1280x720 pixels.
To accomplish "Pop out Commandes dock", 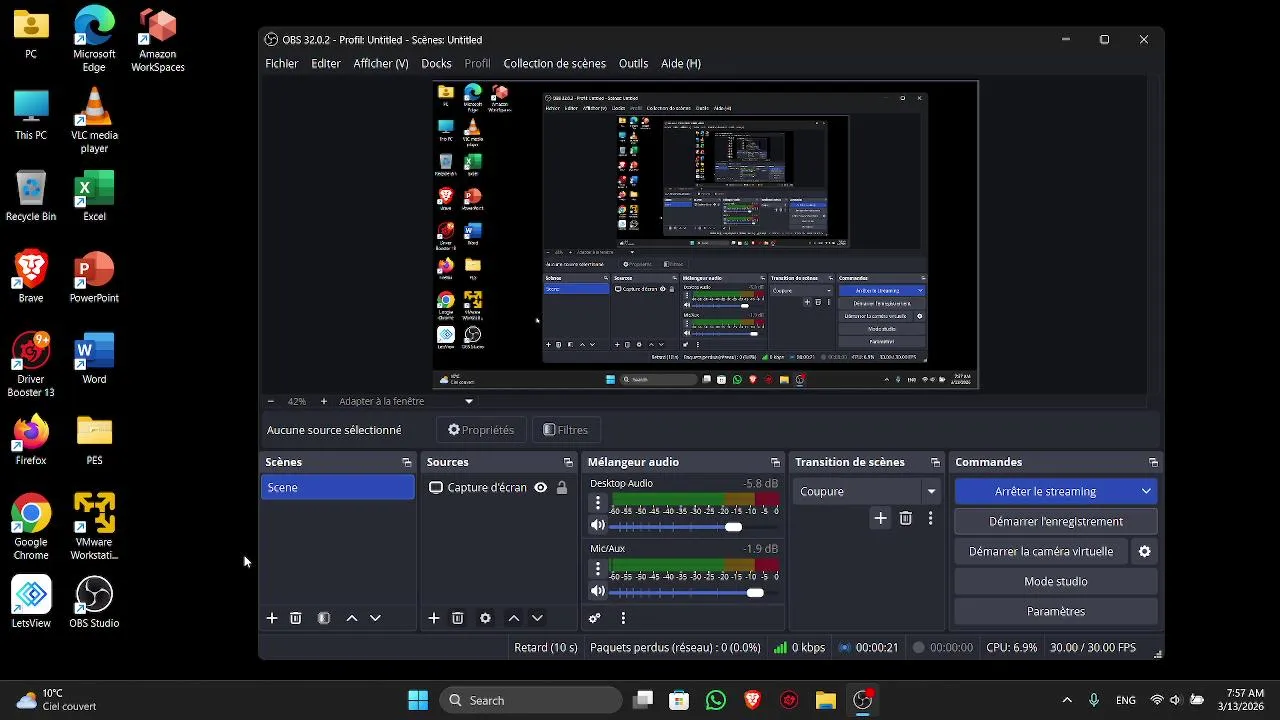I will click(1153, 462).
